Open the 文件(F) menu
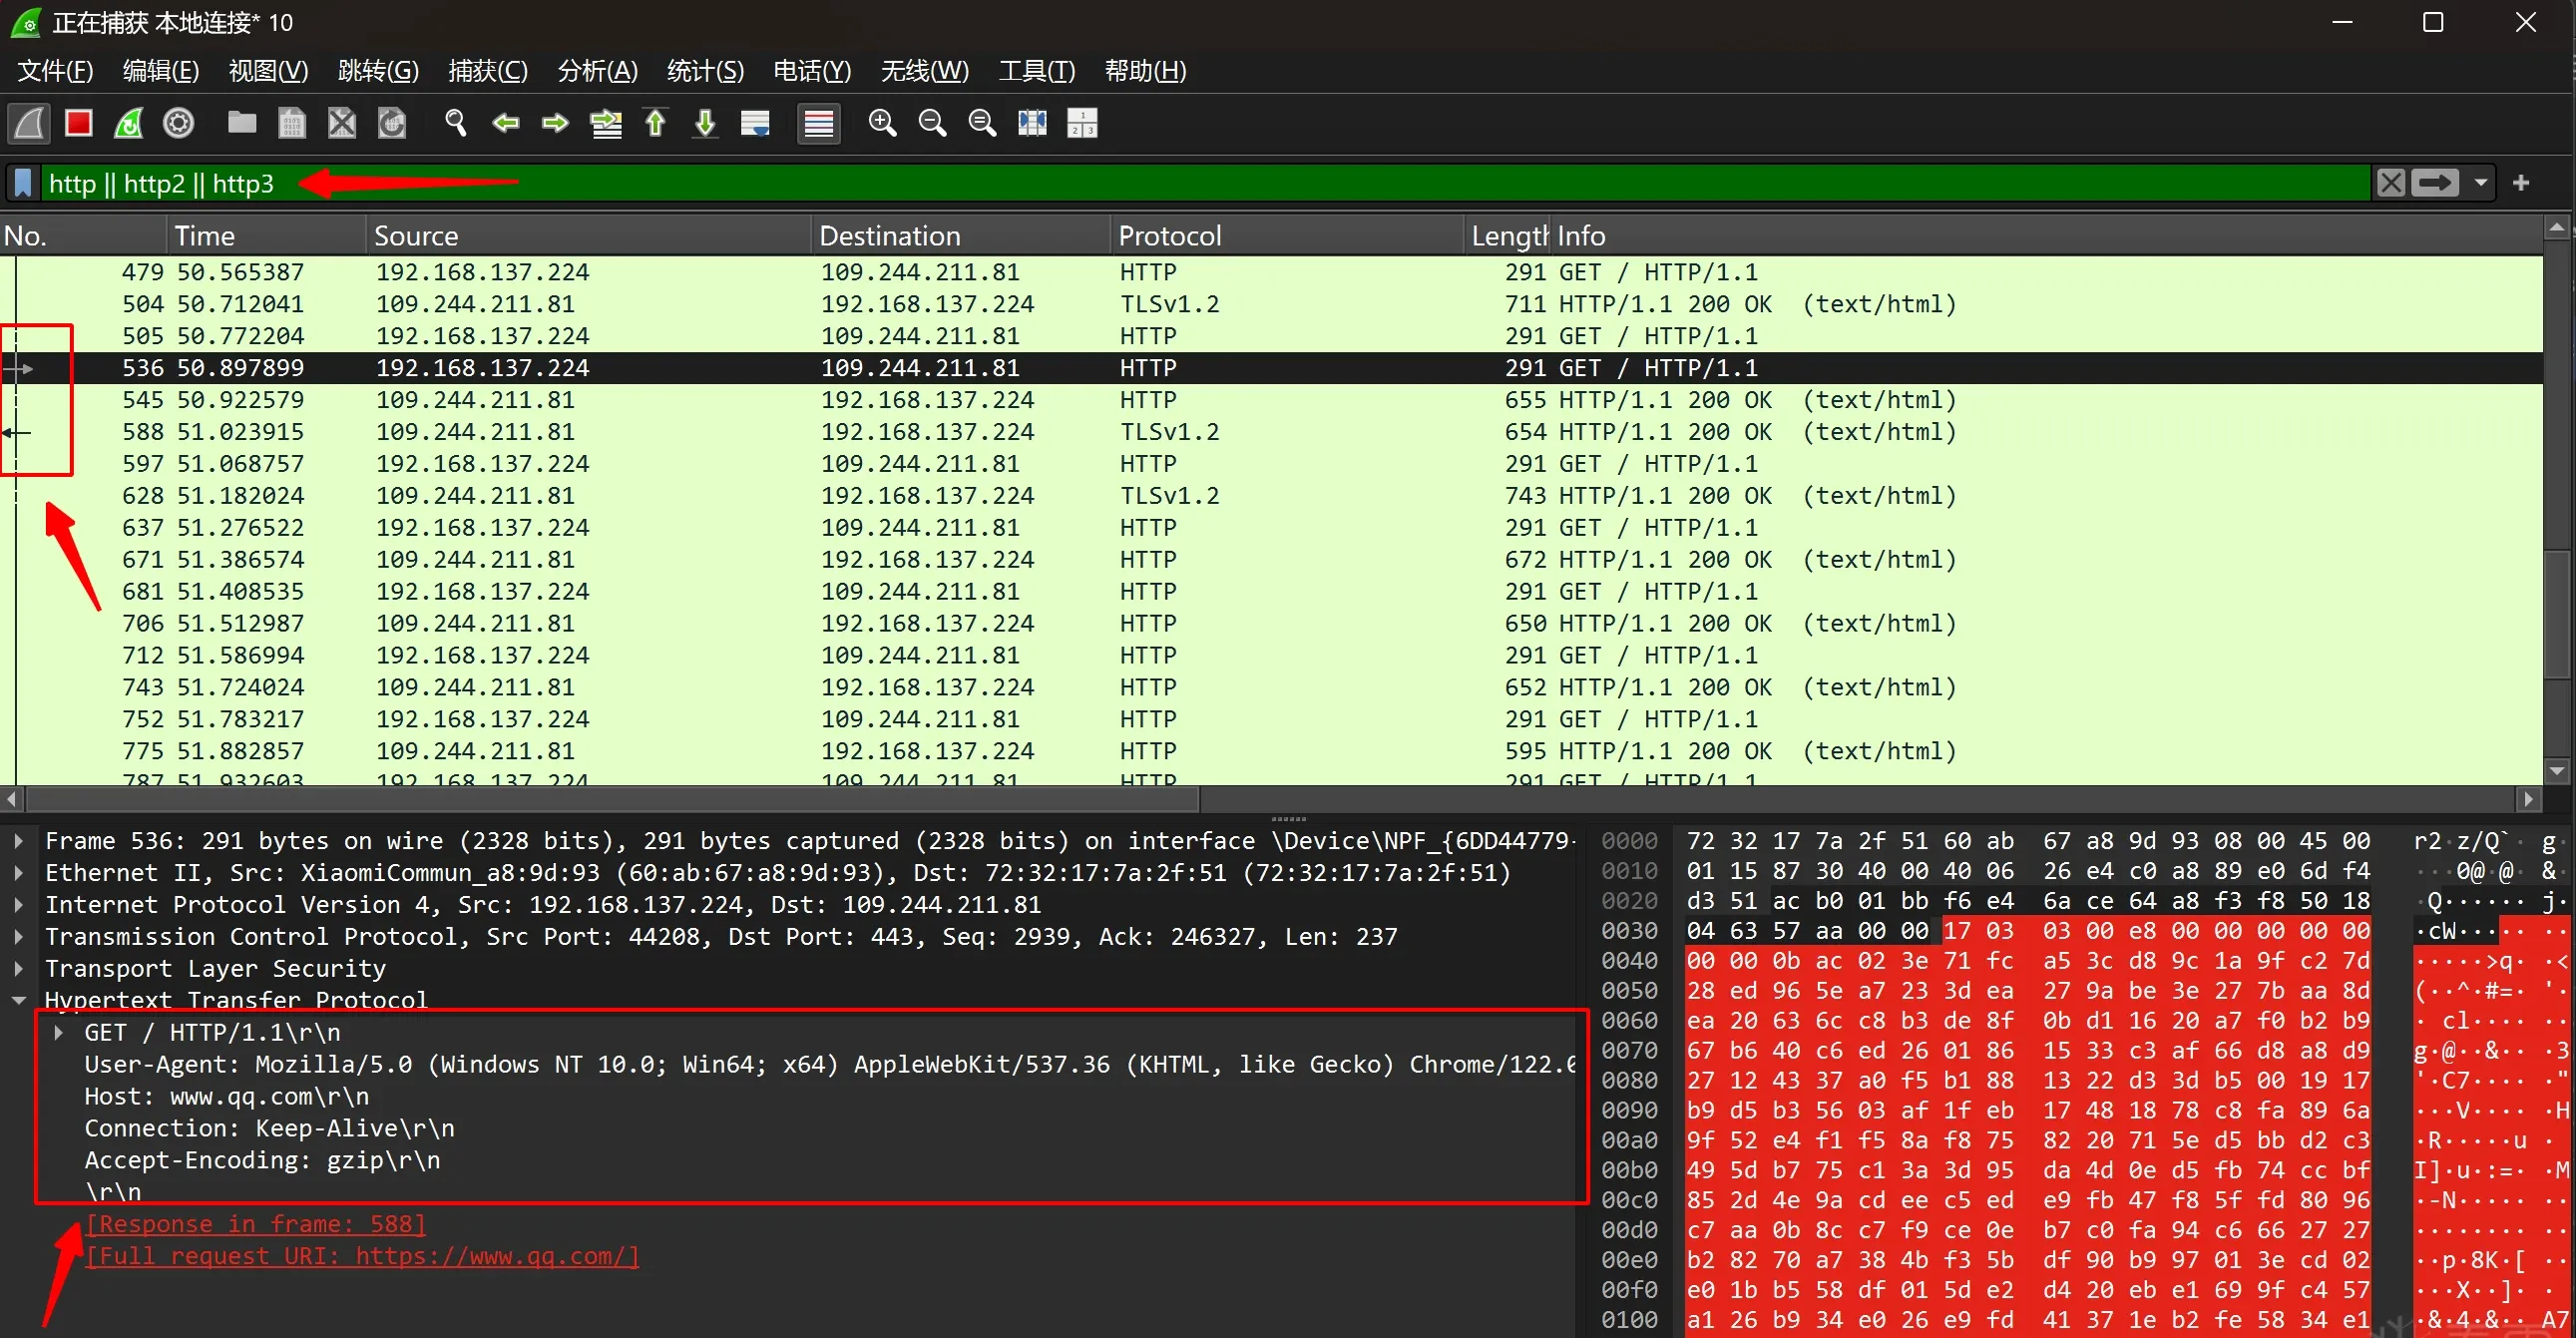The width and height of the screenshot is (2576, 1338). coord(55,71)
